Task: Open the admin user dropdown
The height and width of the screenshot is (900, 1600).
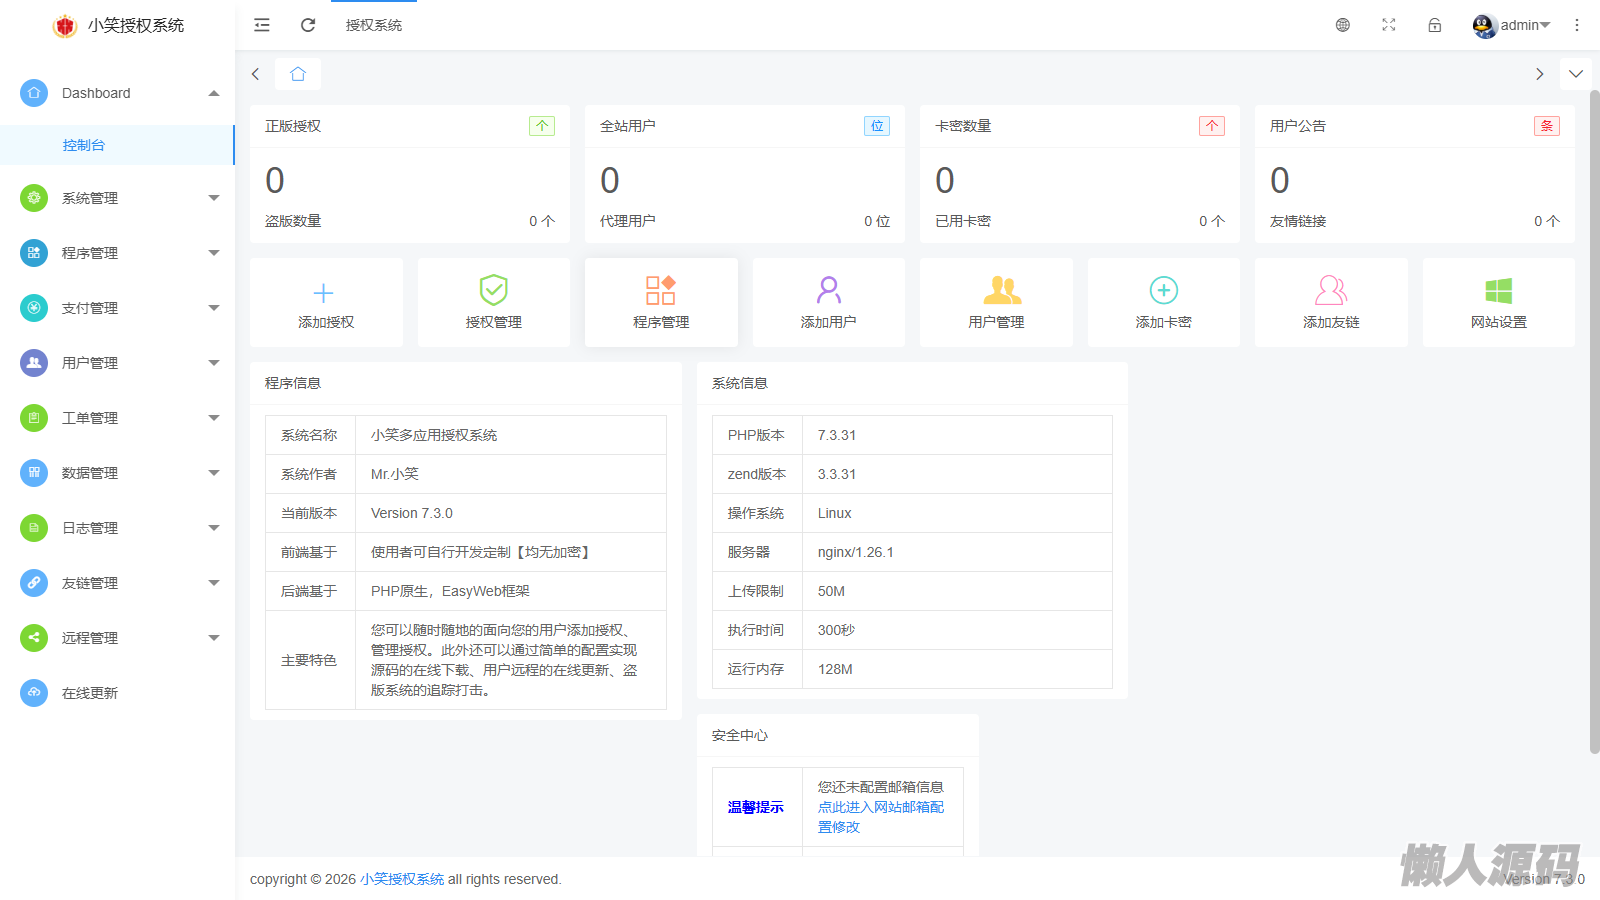Action: pos(1512,25)
